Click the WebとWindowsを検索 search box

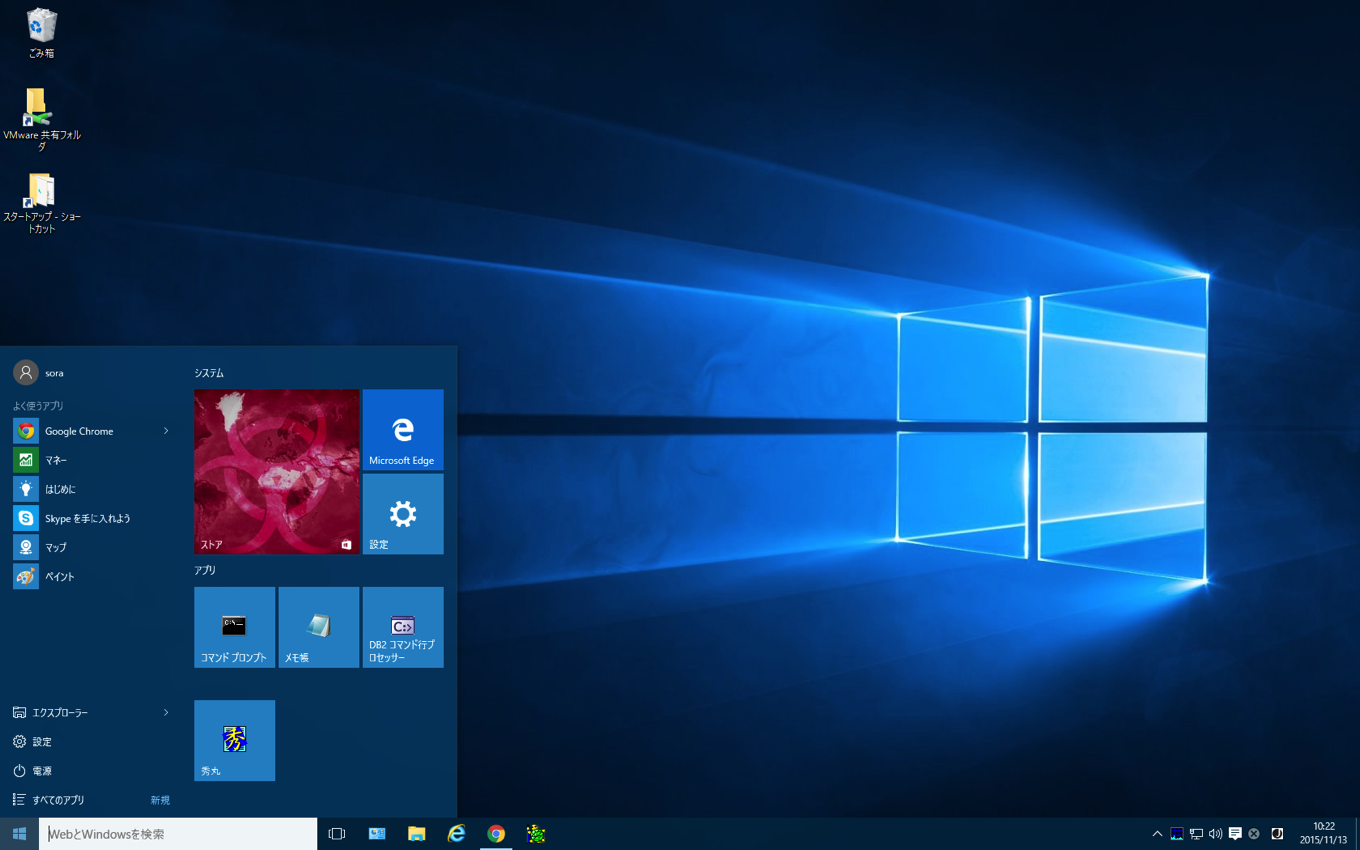pyautogui.click(x=178, y=834)
